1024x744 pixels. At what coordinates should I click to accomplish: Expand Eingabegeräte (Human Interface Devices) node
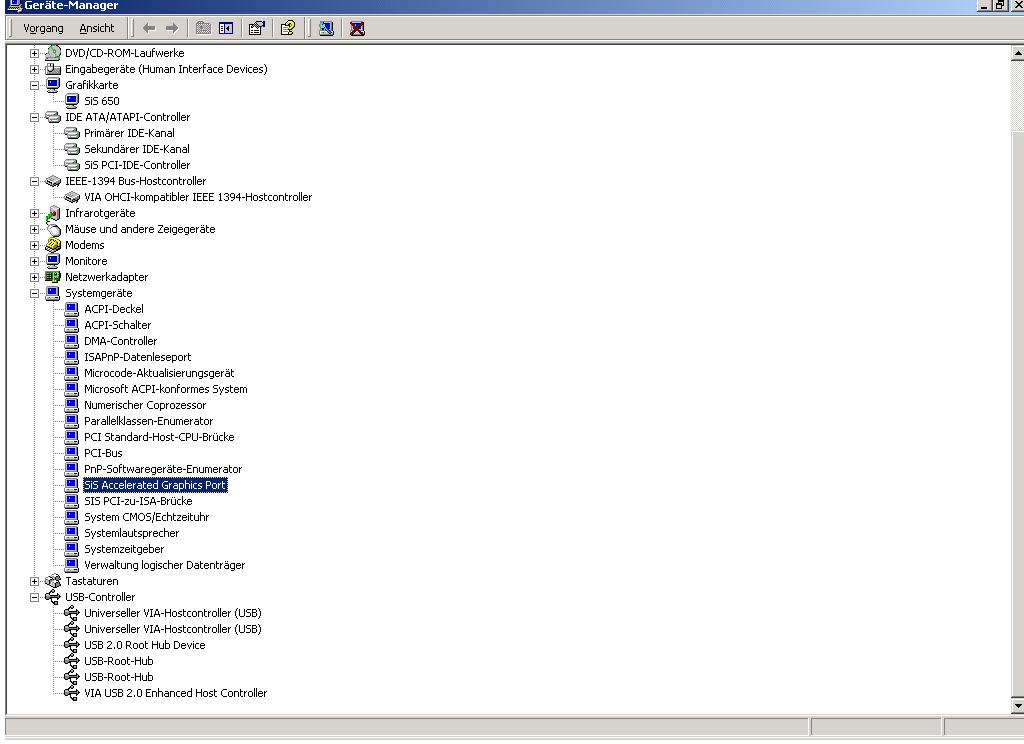tap(35, 69)
